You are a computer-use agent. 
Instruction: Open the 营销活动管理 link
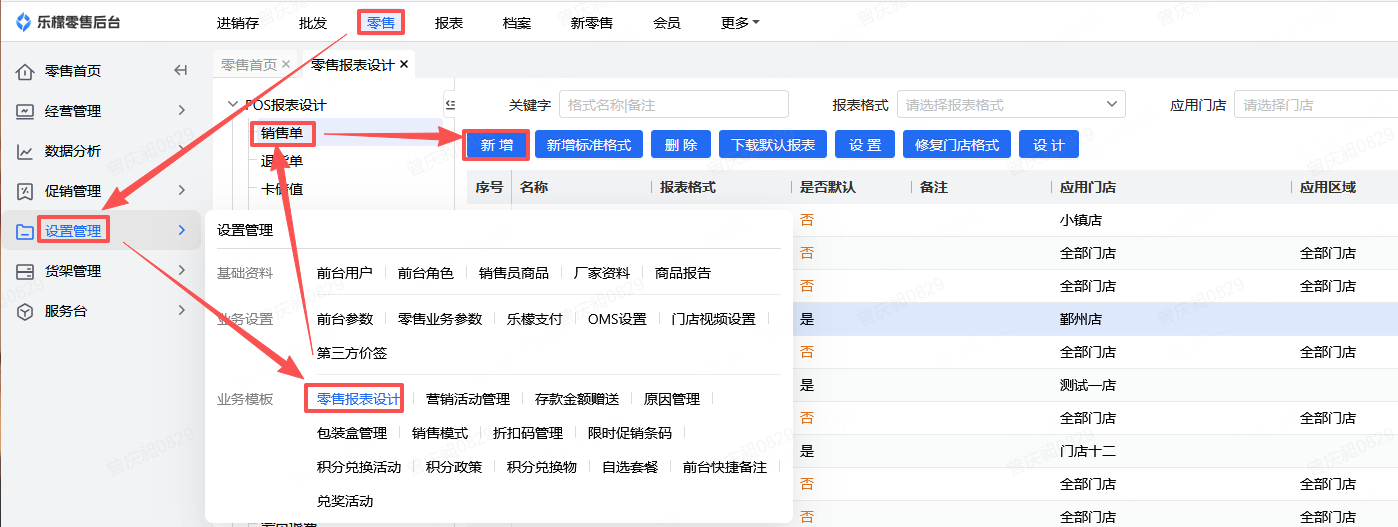point(468,399)
